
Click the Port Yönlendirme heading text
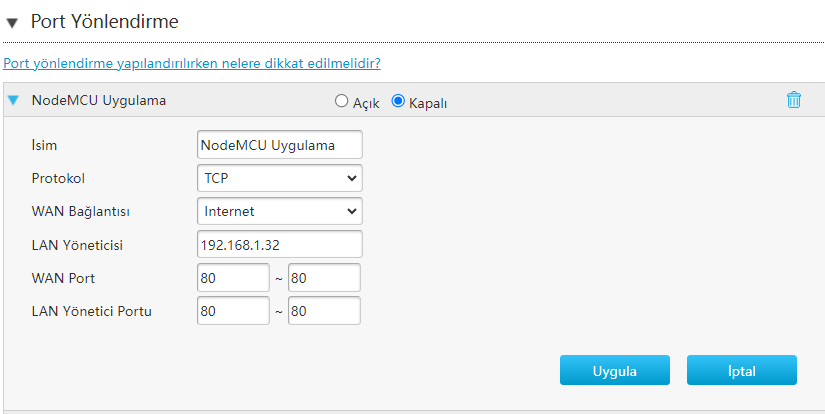104,21
